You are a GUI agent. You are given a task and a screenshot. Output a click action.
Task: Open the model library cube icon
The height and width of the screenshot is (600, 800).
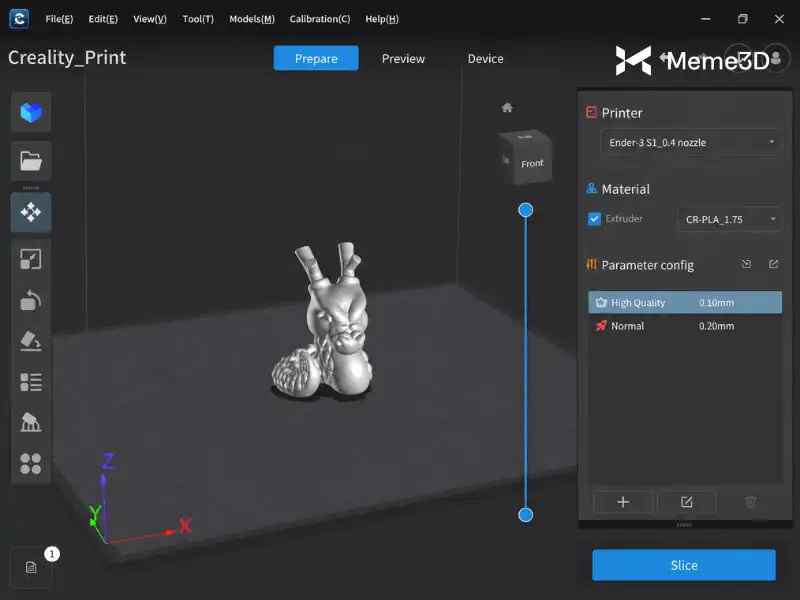31,112
